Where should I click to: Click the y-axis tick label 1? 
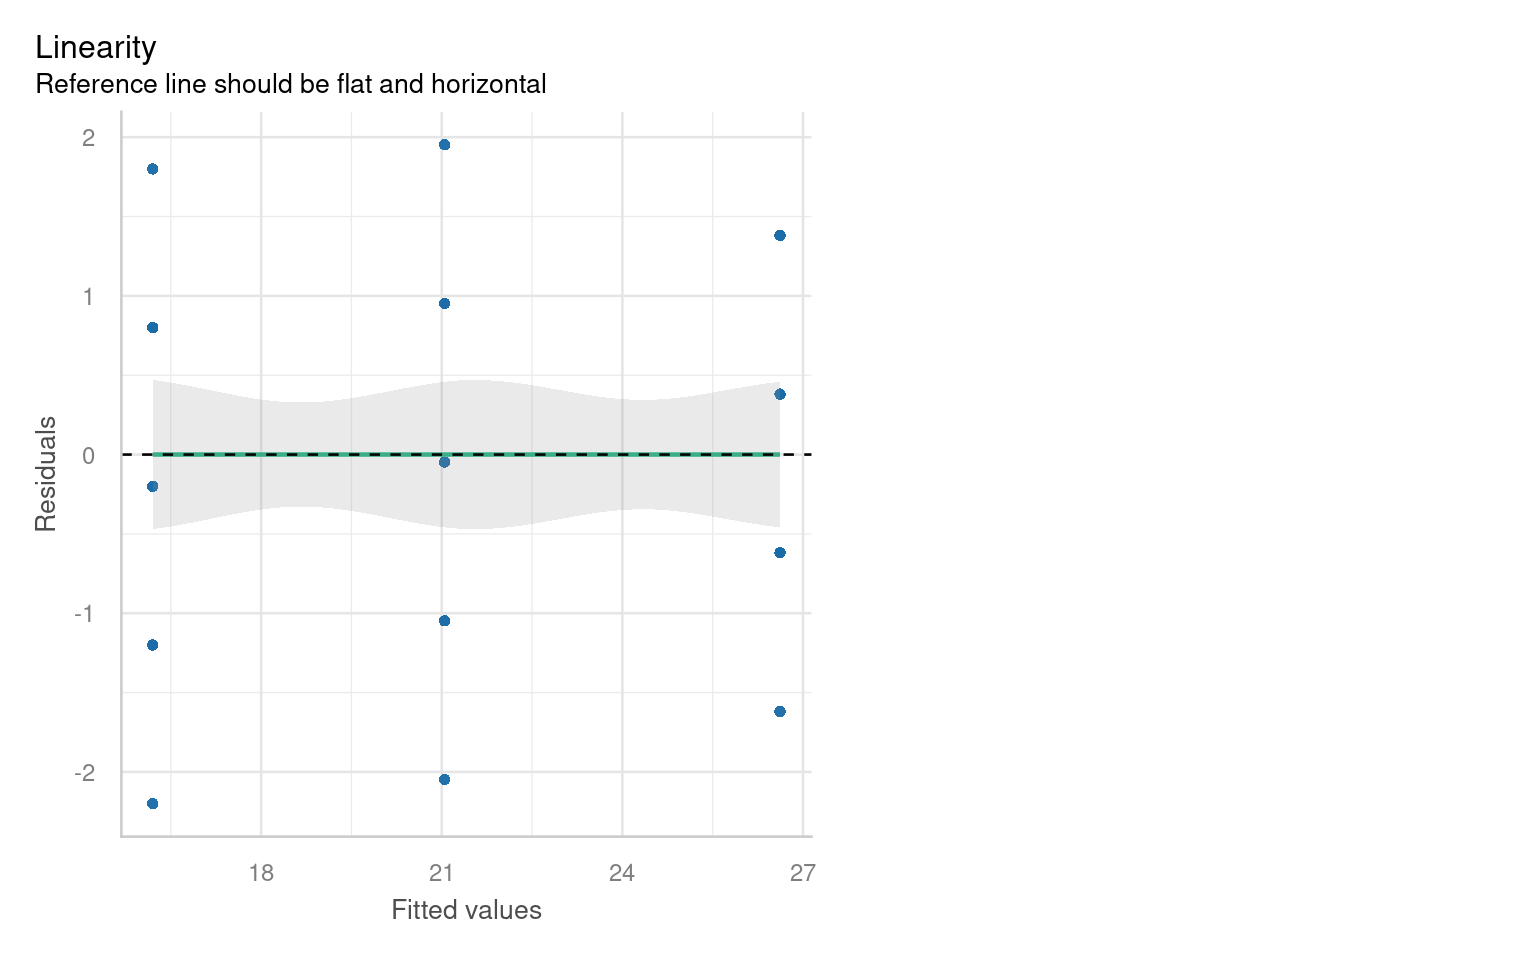pos(89,297)
